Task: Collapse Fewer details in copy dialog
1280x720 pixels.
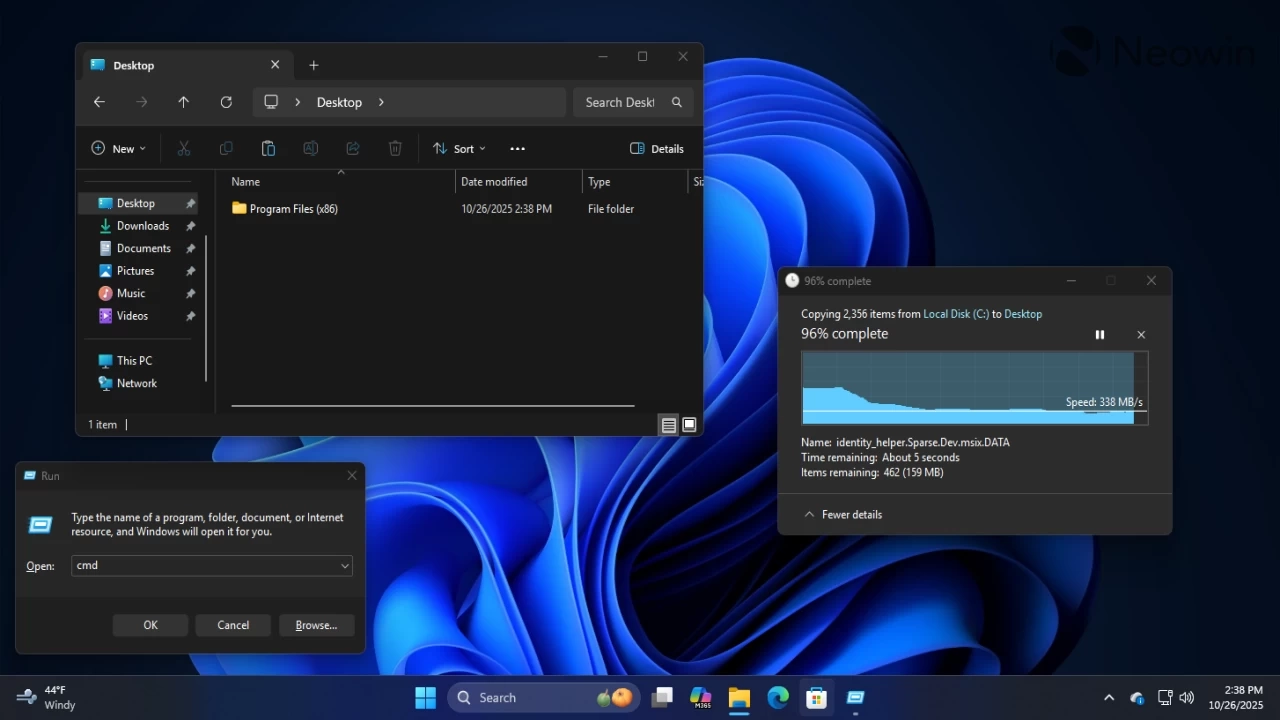Action: pyautogui.click(x=843, y=514)
